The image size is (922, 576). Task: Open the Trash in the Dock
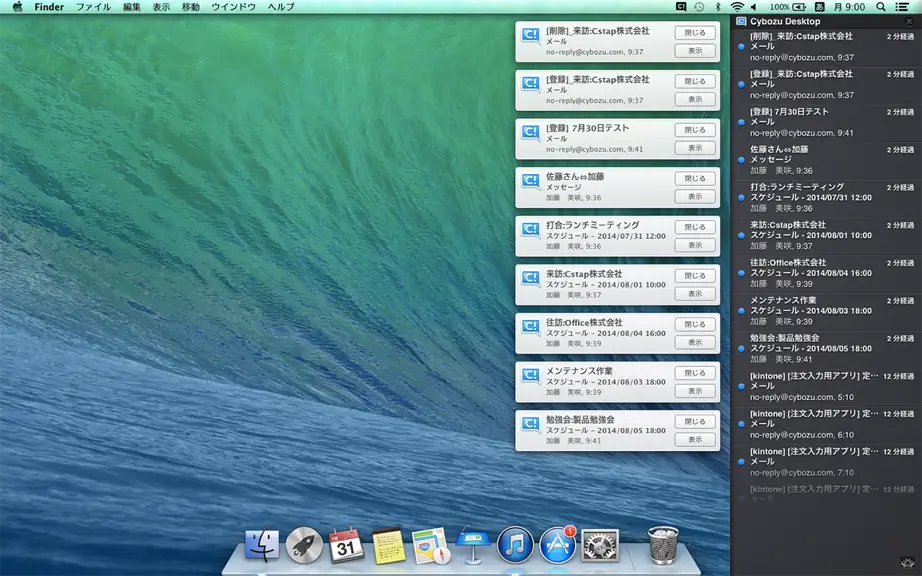(x=663, y=545)
